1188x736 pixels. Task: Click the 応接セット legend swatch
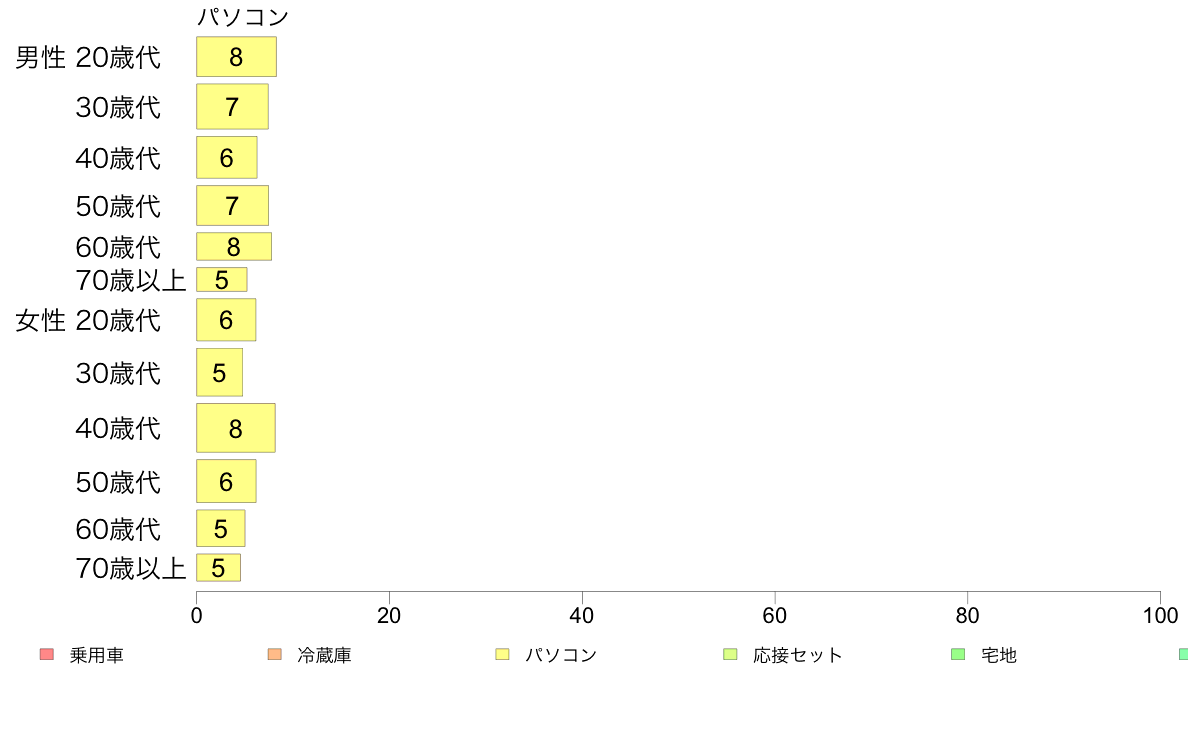click(730, 654)
